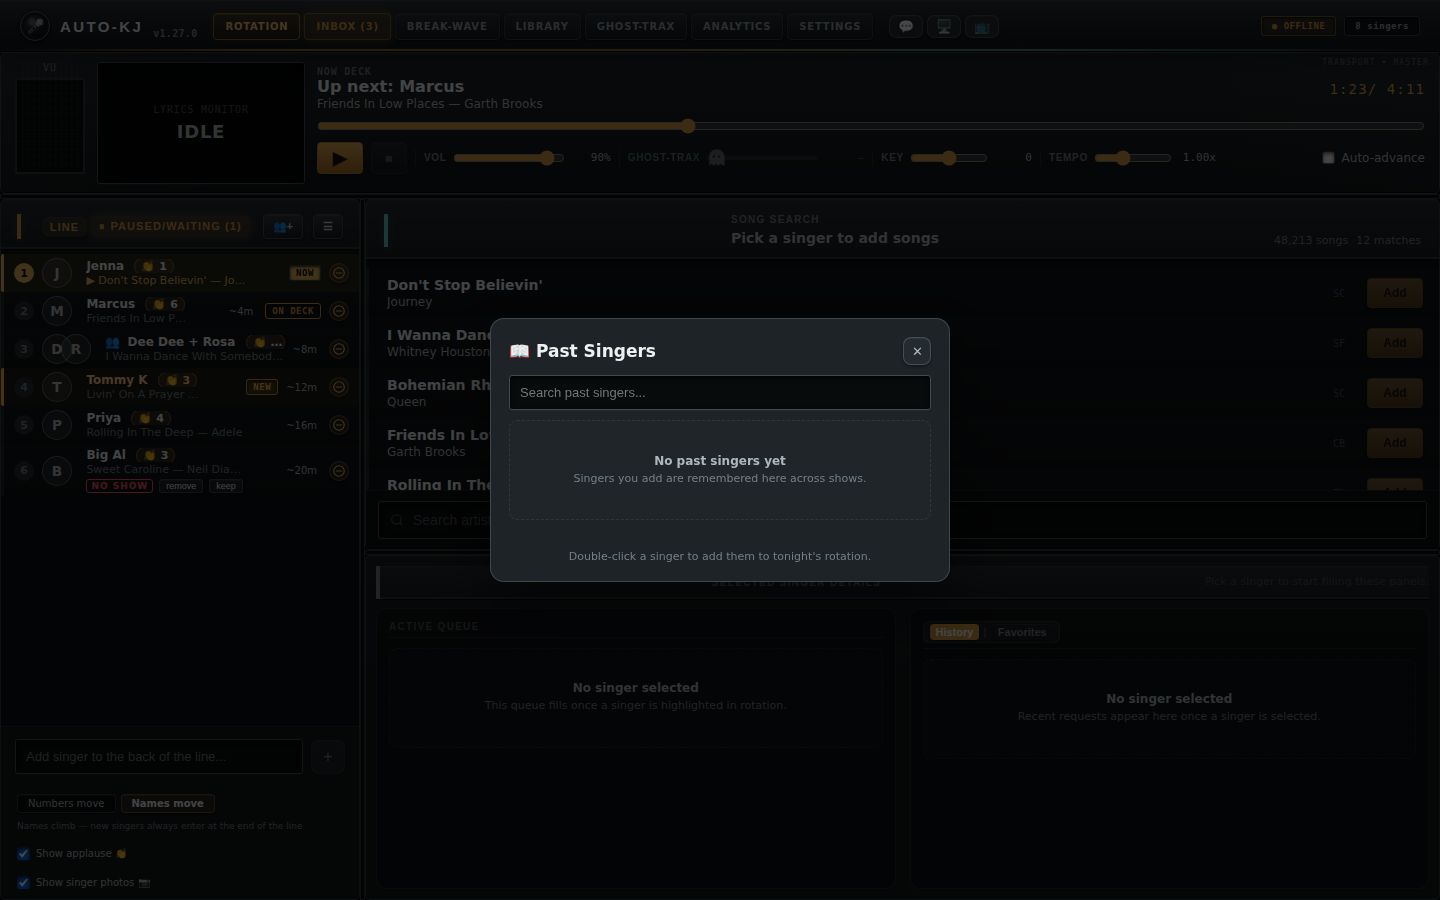Viewport: 1440px width, 900px height.
Task: Open the rotation list menu icon
Action: tap(328, 226)
